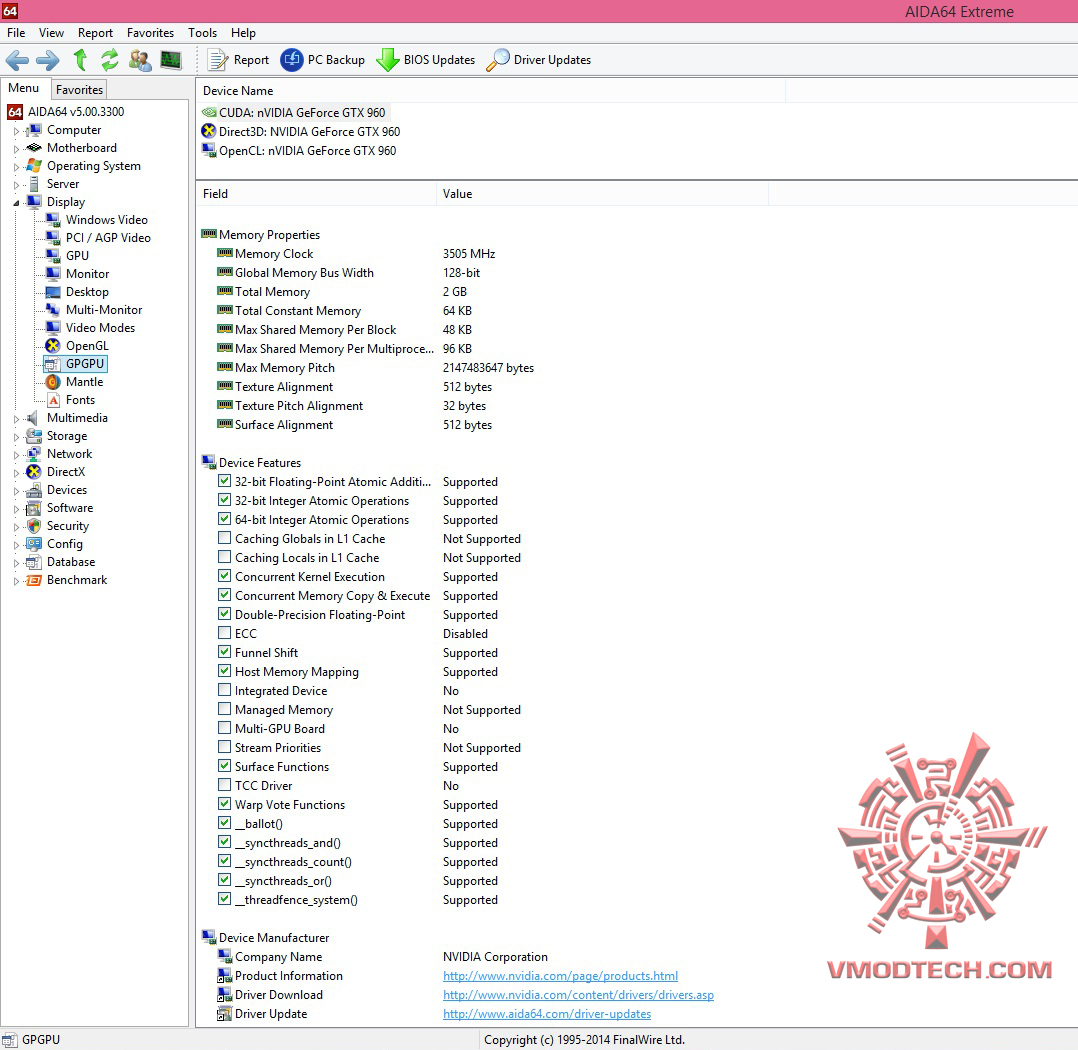Select the AIDA64 v5.00.3300 root node
This screenshot has height=1050, width=1078.
[x=67, y=112]
